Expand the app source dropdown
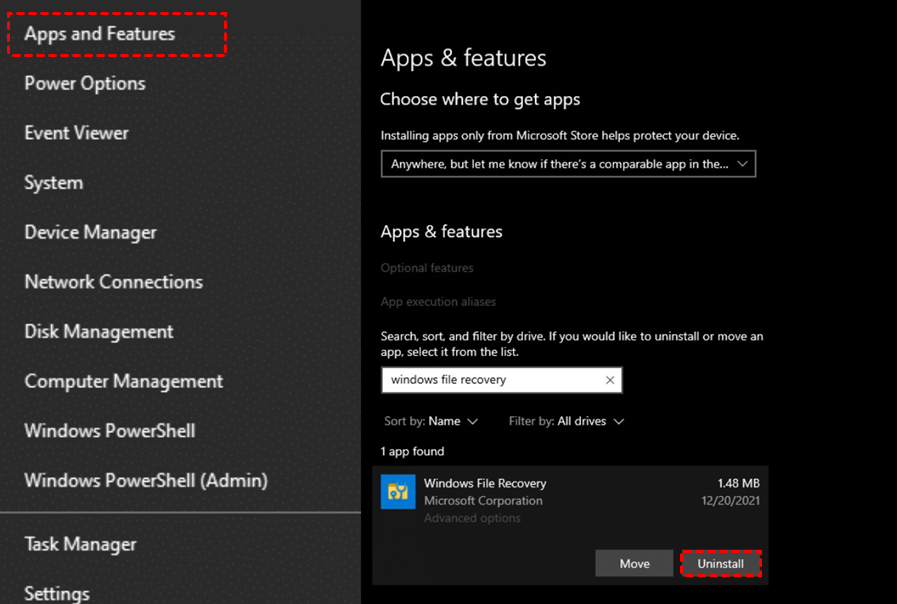 point(568,164)
